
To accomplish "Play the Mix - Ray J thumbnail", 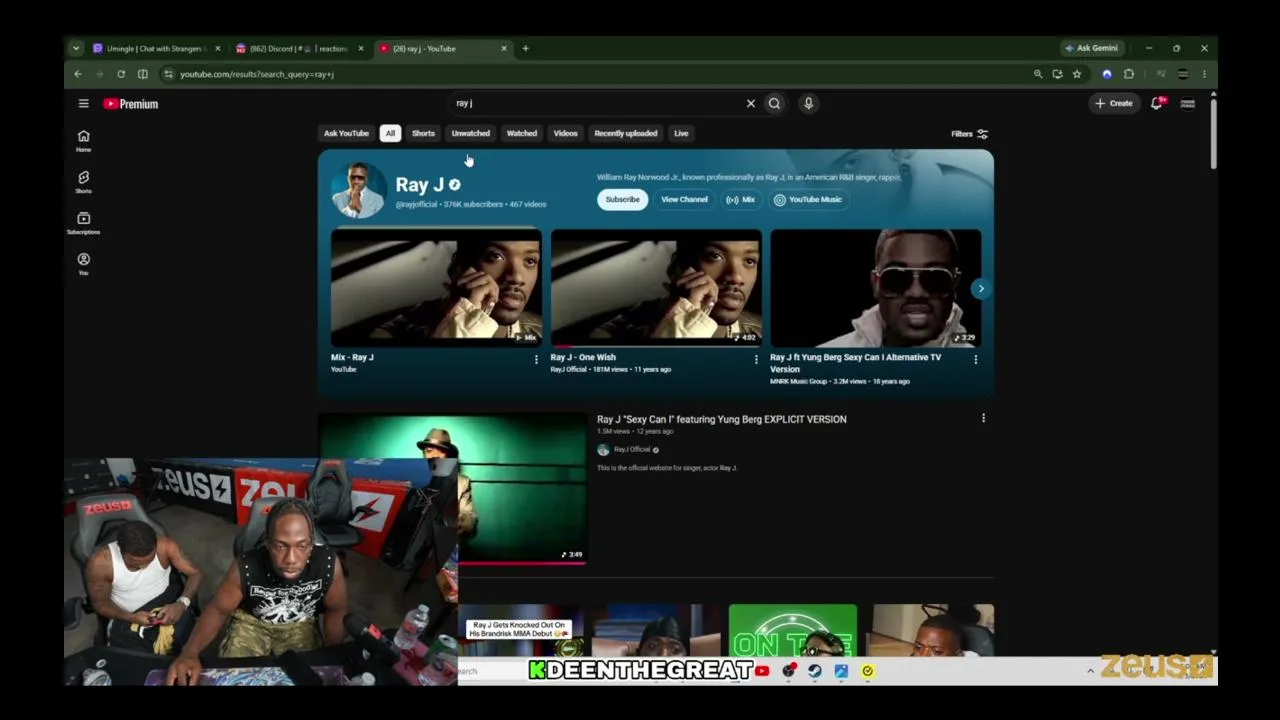I will (436, 288).
